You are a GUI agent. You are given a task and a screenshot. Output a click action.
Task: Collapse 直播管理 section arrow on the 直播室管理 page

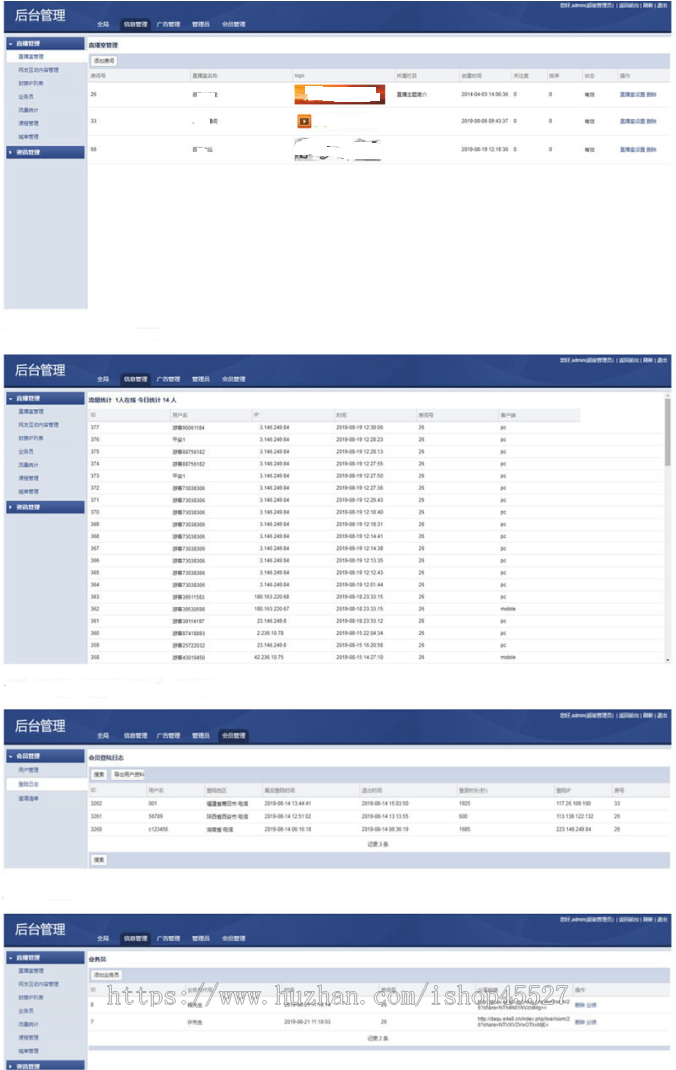[x=11, y=44]
